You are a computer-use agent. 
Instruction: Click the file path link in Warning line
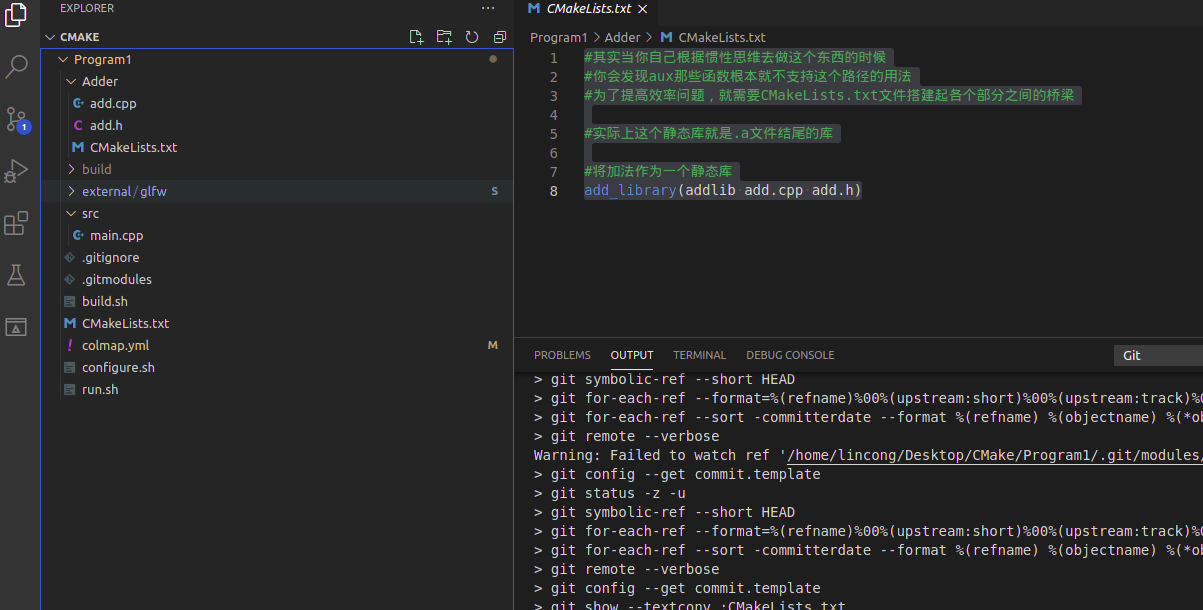coord(997,455)
